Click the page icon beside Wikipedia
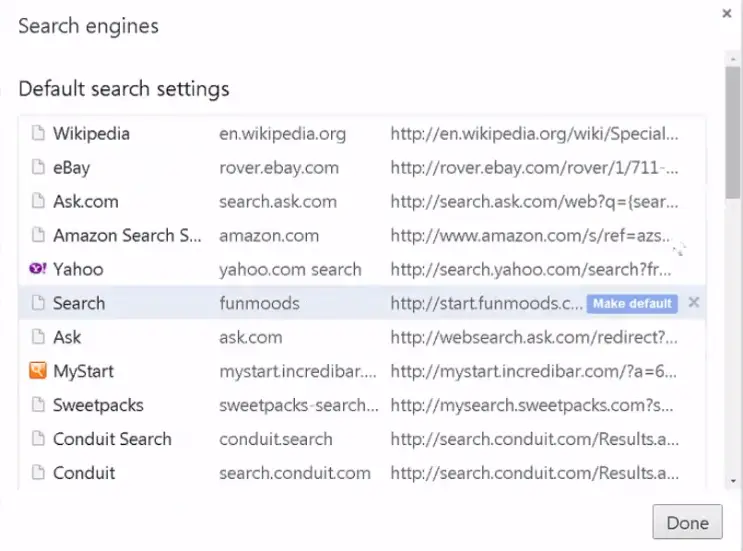743x551 pixels. point(38,133)
